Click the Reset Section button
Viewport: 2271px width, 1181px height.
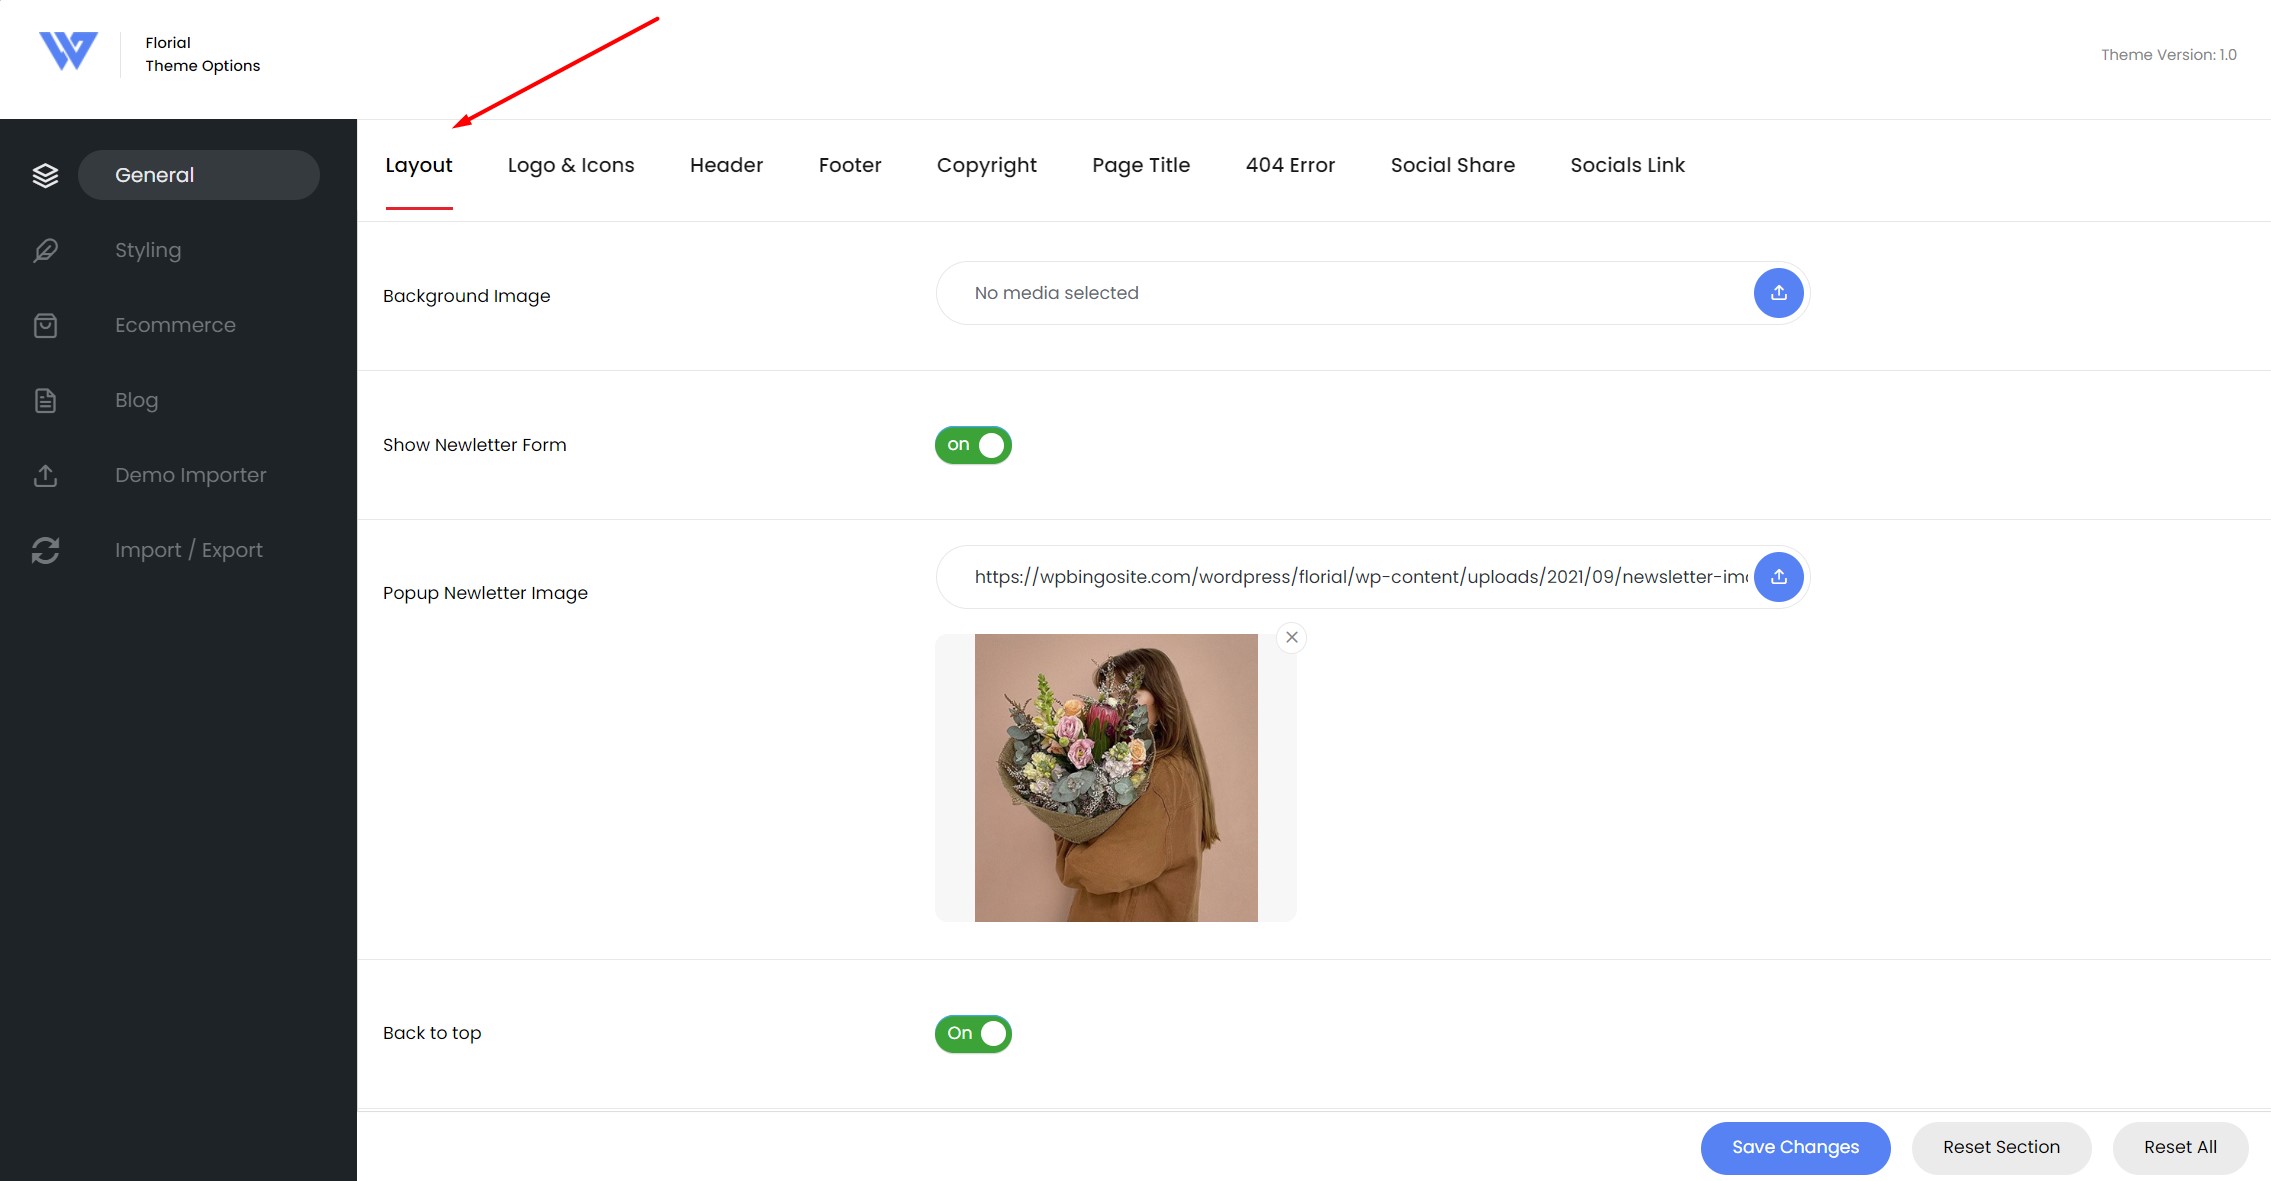coord(2001,1147)
